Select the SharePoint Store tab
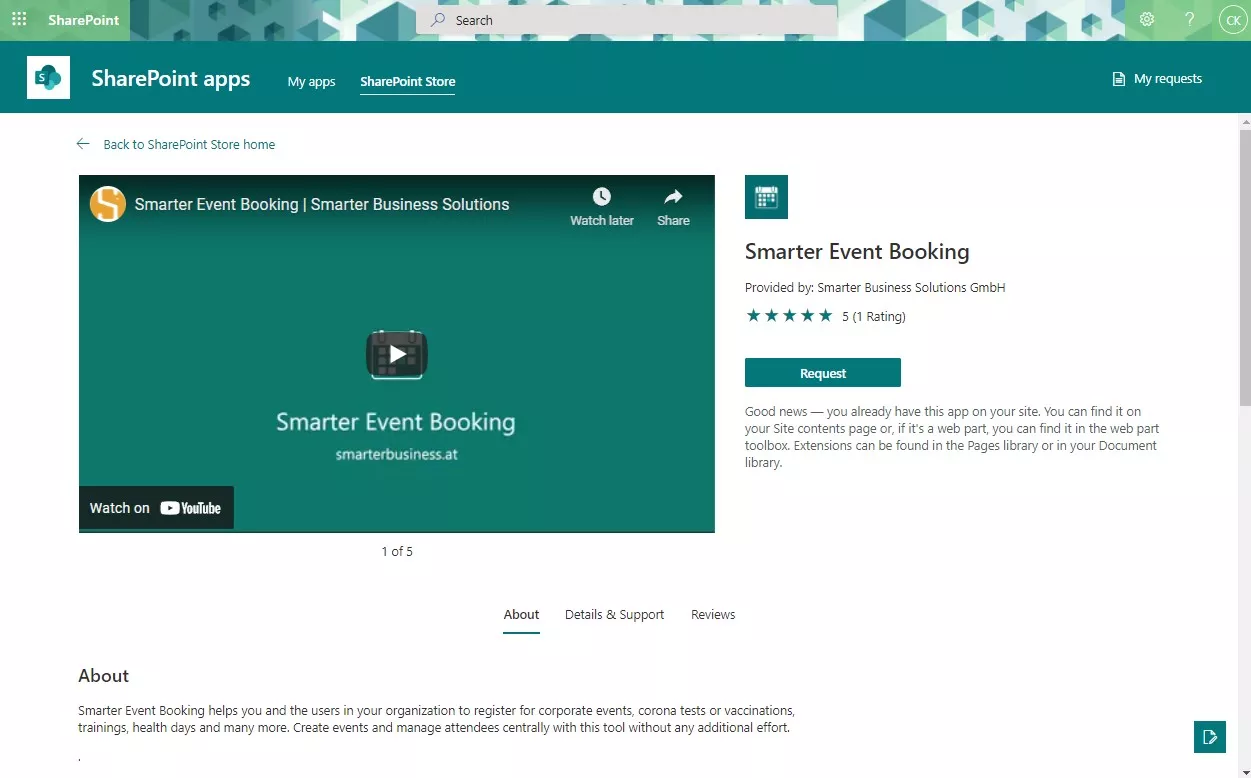Screen dimensions: 1251x778 (407, 82)
